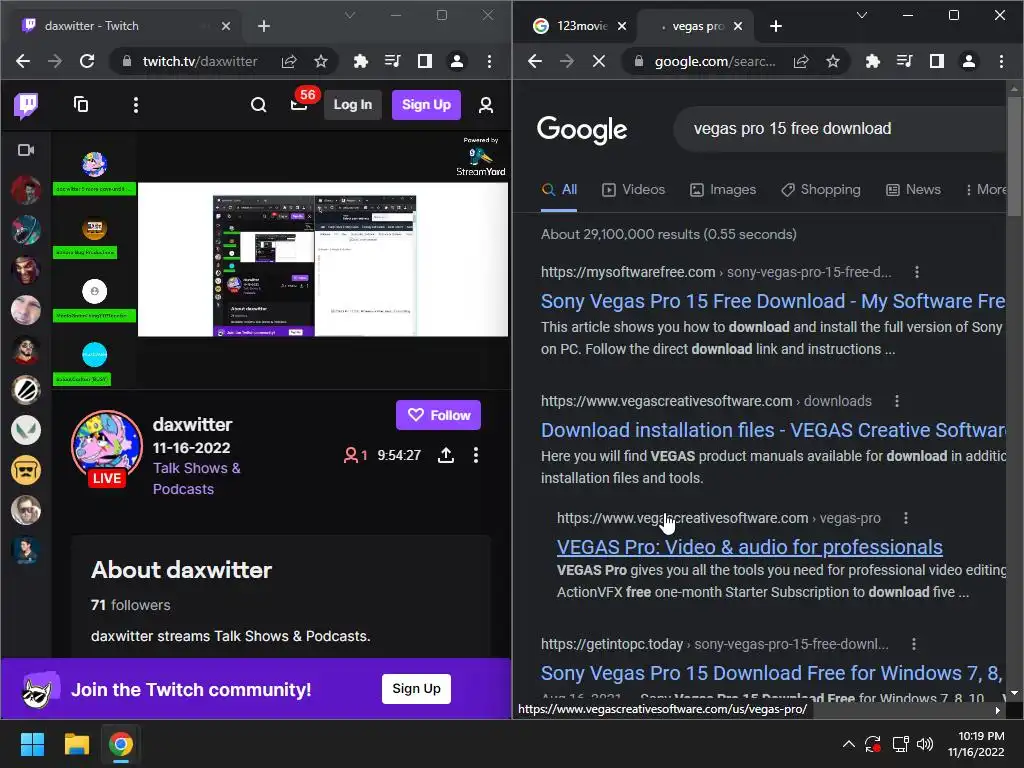Open options menu for vegascreativesoftware.com downloads result

897,401
